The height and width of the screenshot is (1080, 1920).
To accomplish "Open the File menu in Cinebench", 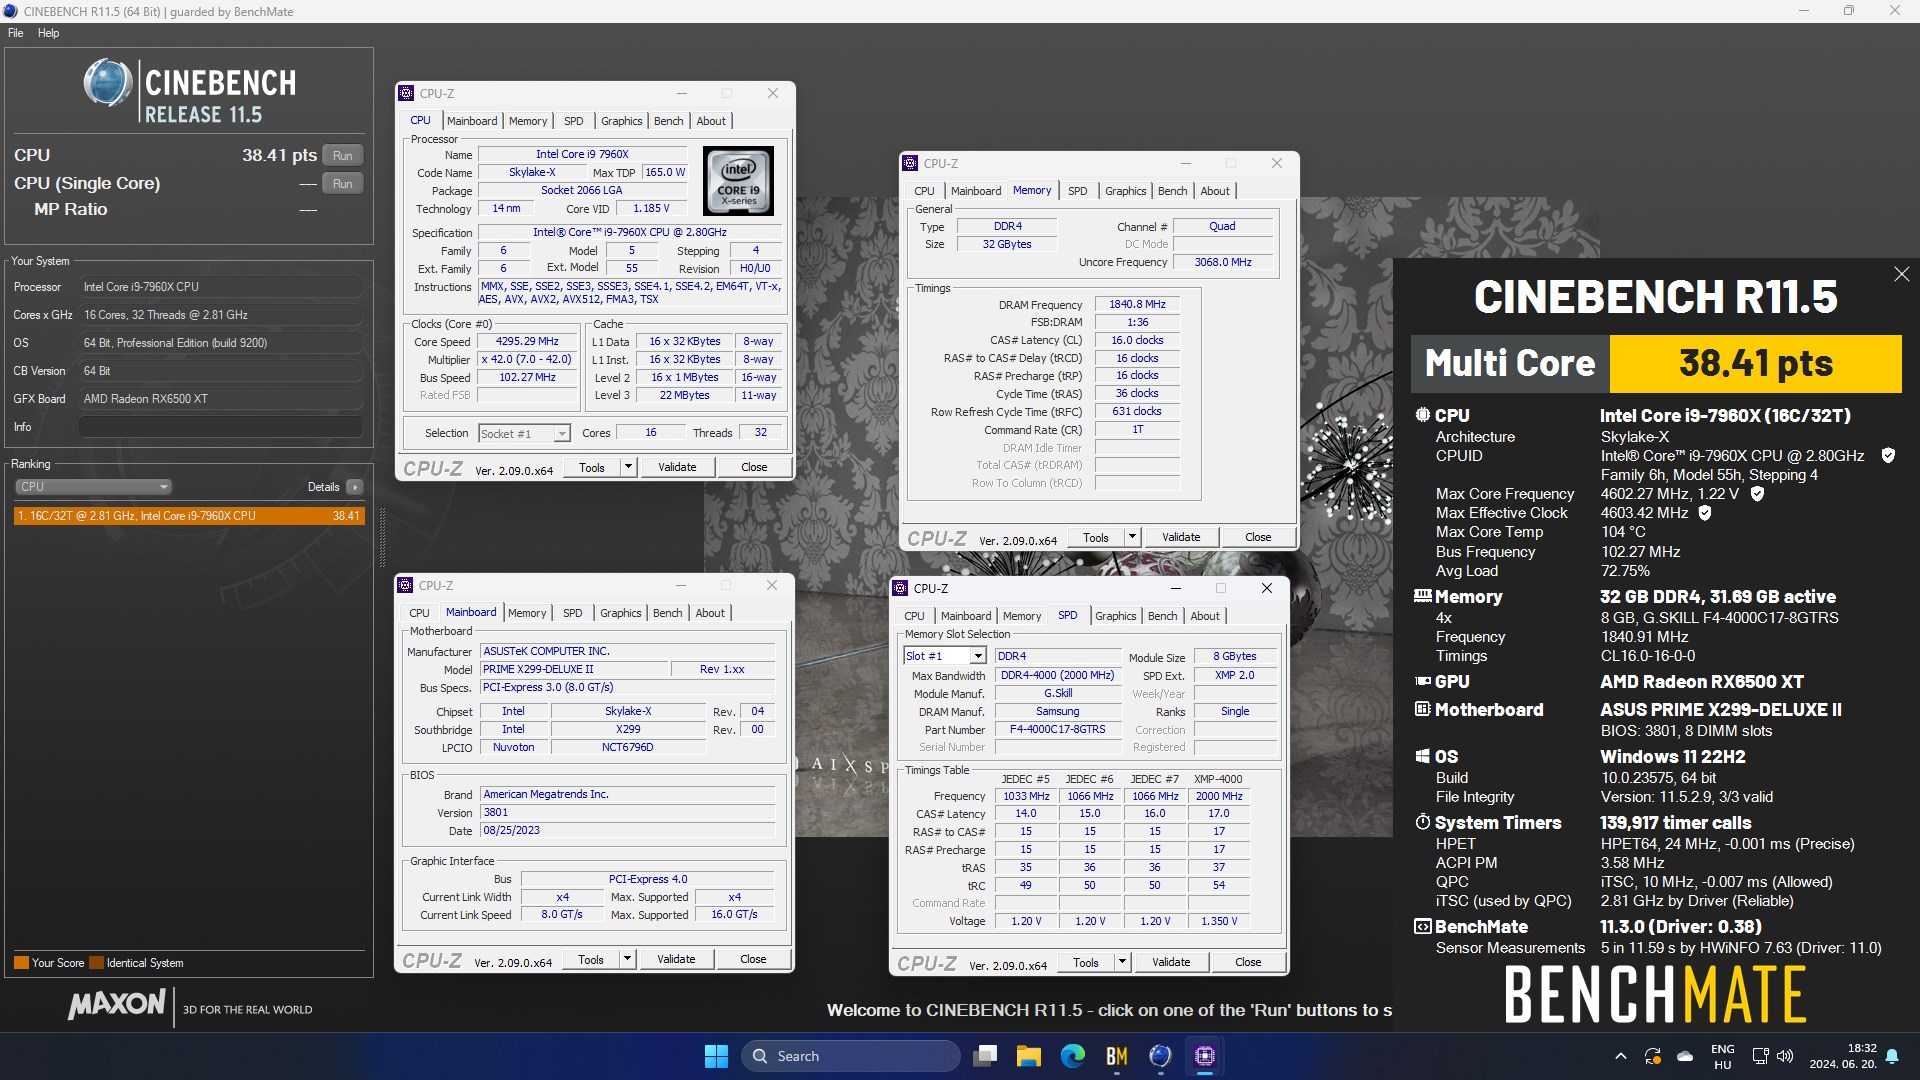I will 15,33.
